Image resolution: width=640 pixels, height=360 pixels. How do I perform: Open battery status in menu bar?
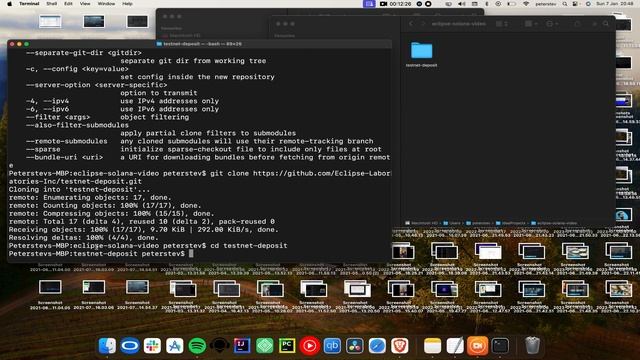(x=511, y=4)
